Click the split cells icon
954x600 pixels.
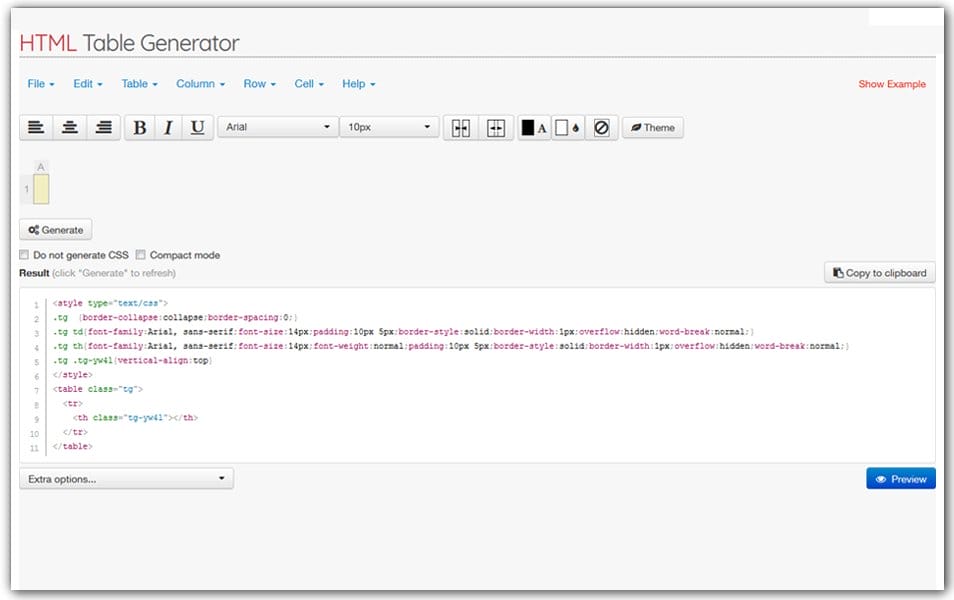497,127
